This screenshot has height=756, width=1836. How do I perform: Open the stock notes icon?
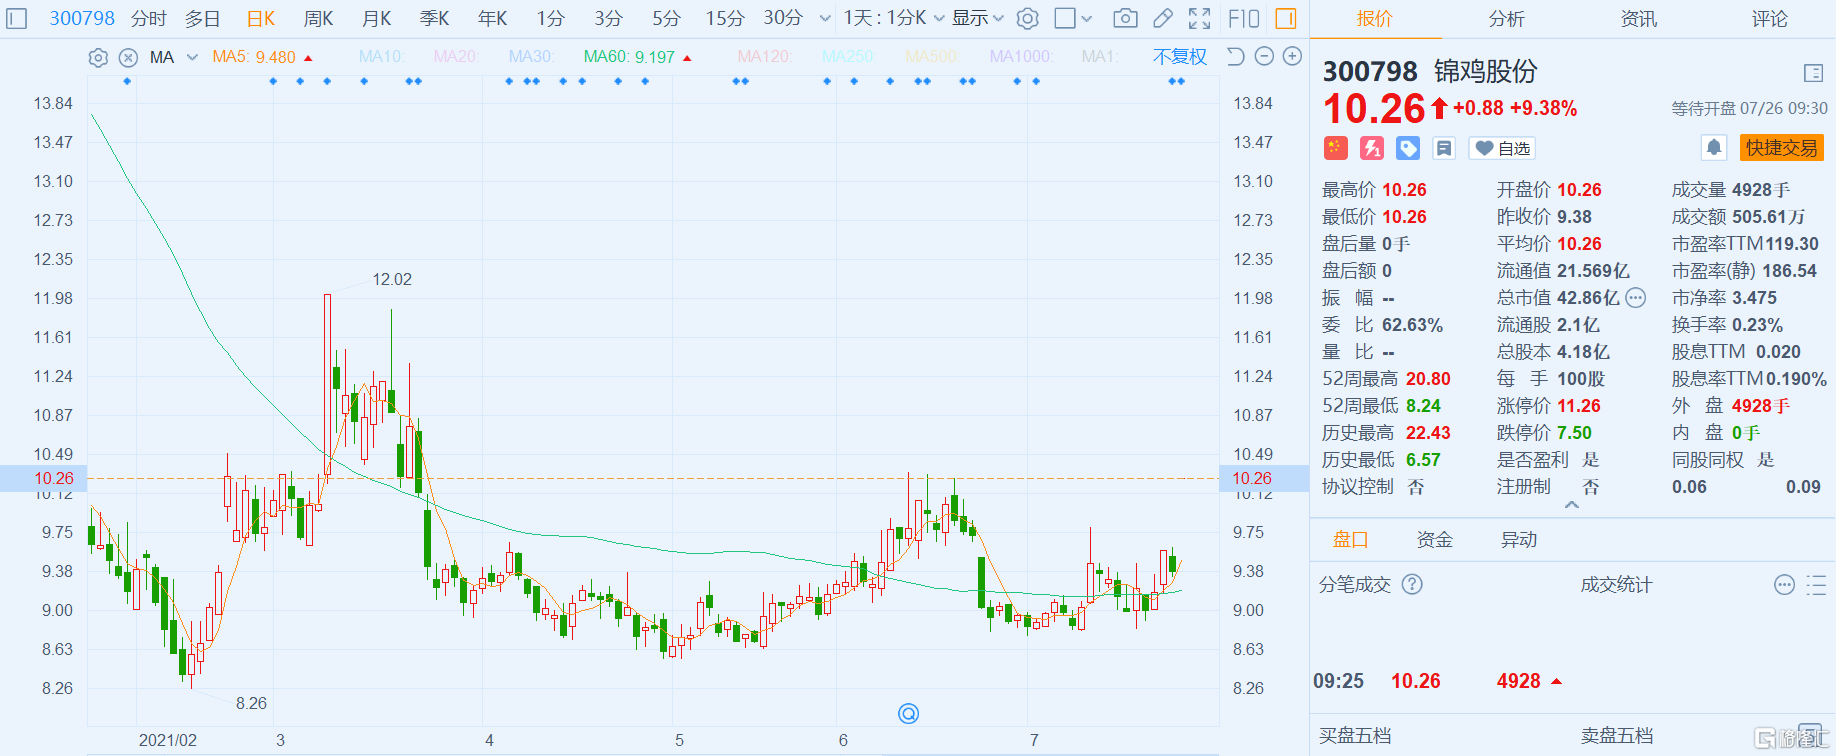[x=1444, y=148]
